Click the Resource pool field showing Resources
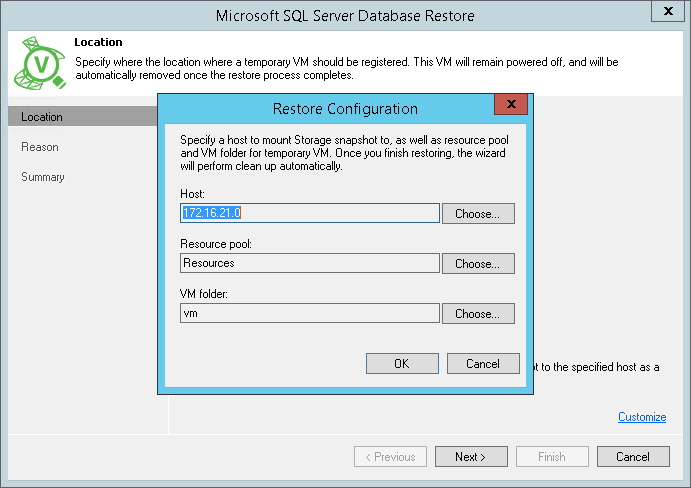Screen dimensions: 691x488 point(310,263)
